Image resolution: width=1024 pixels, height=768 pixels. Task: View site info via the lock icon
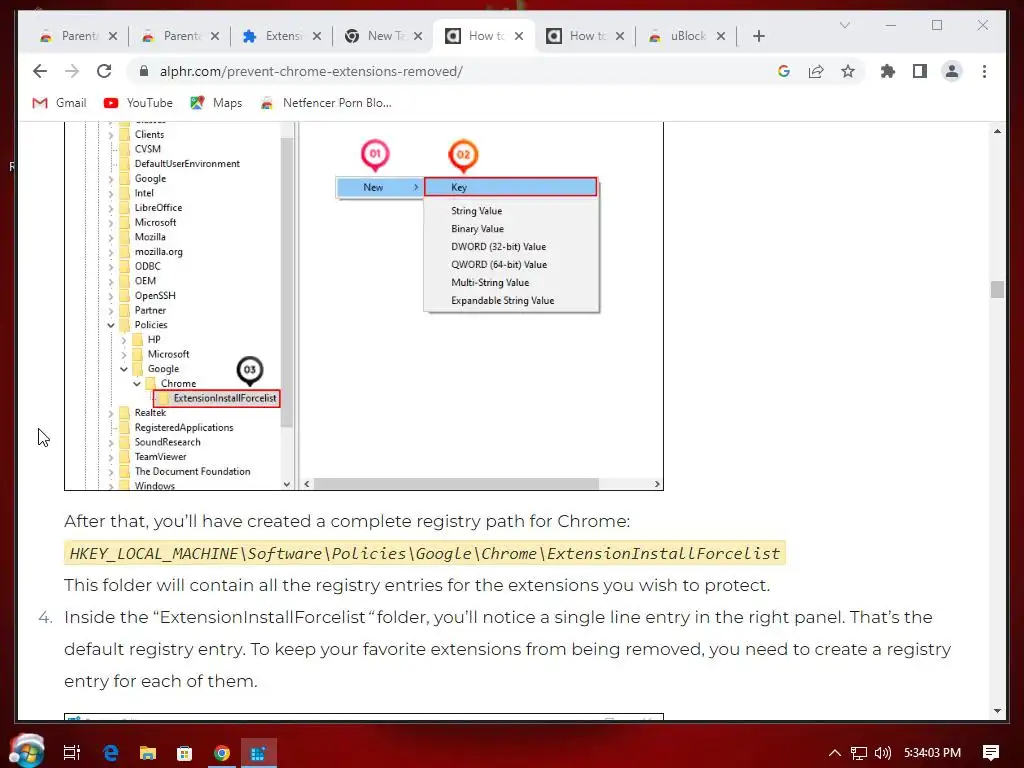(144, 71)
